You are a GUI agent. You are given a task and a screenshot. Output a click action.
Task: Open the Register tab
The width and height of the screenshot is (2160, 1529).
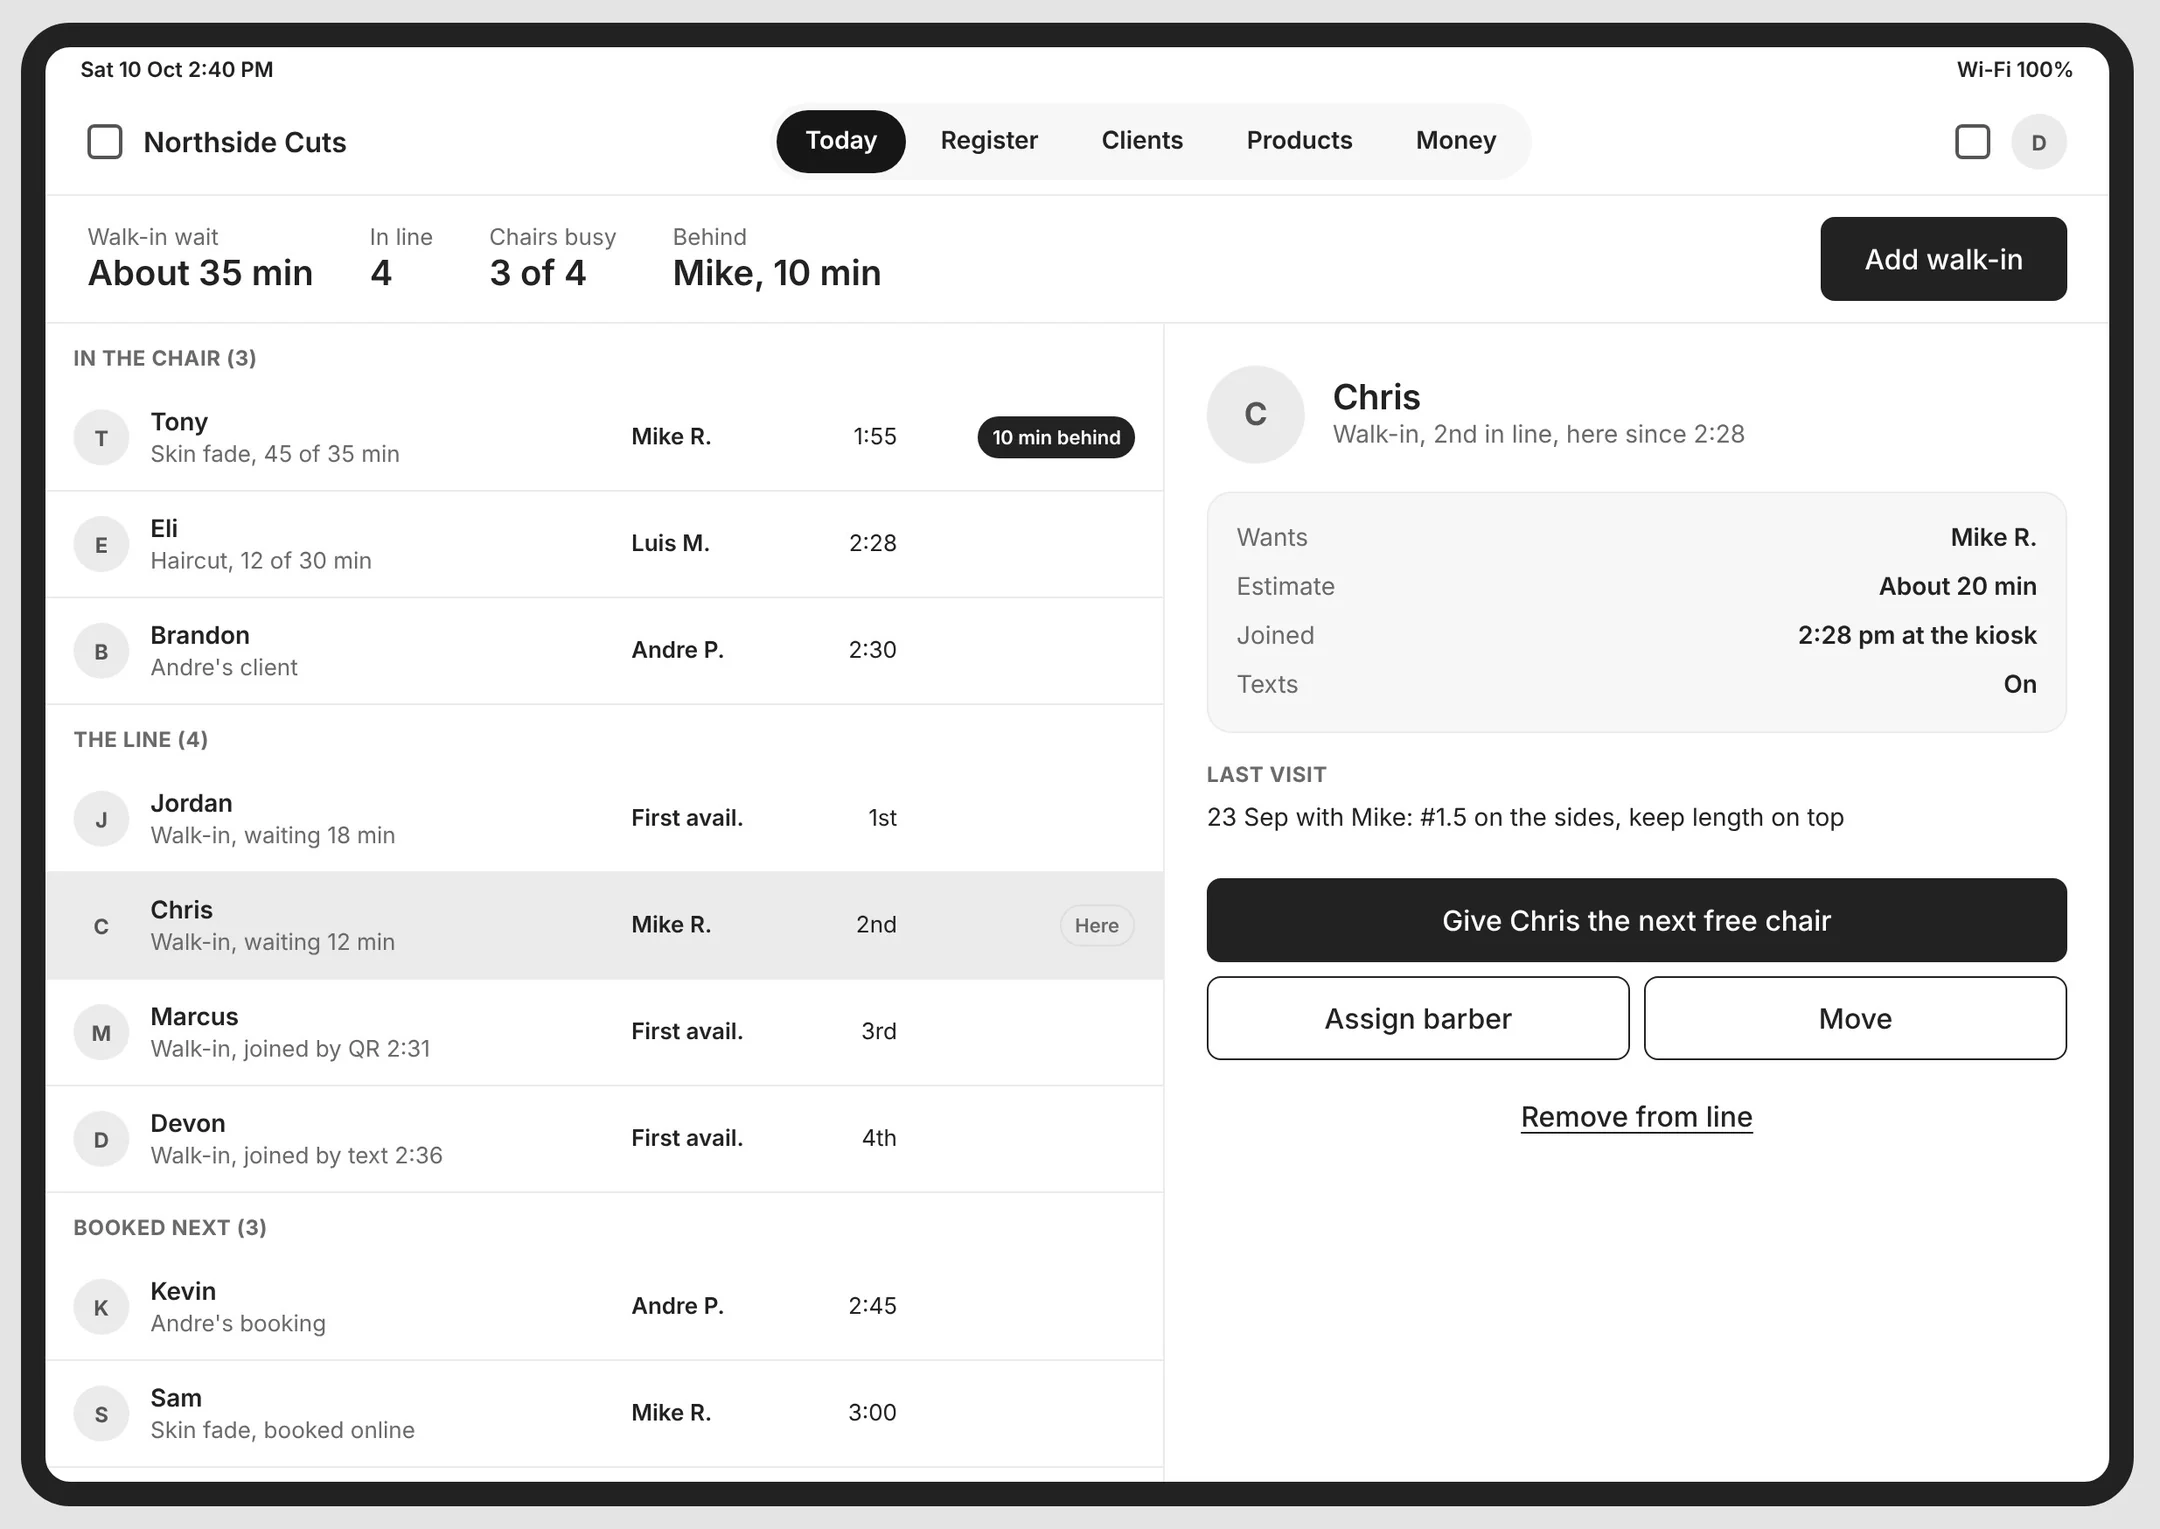point(989,141)
